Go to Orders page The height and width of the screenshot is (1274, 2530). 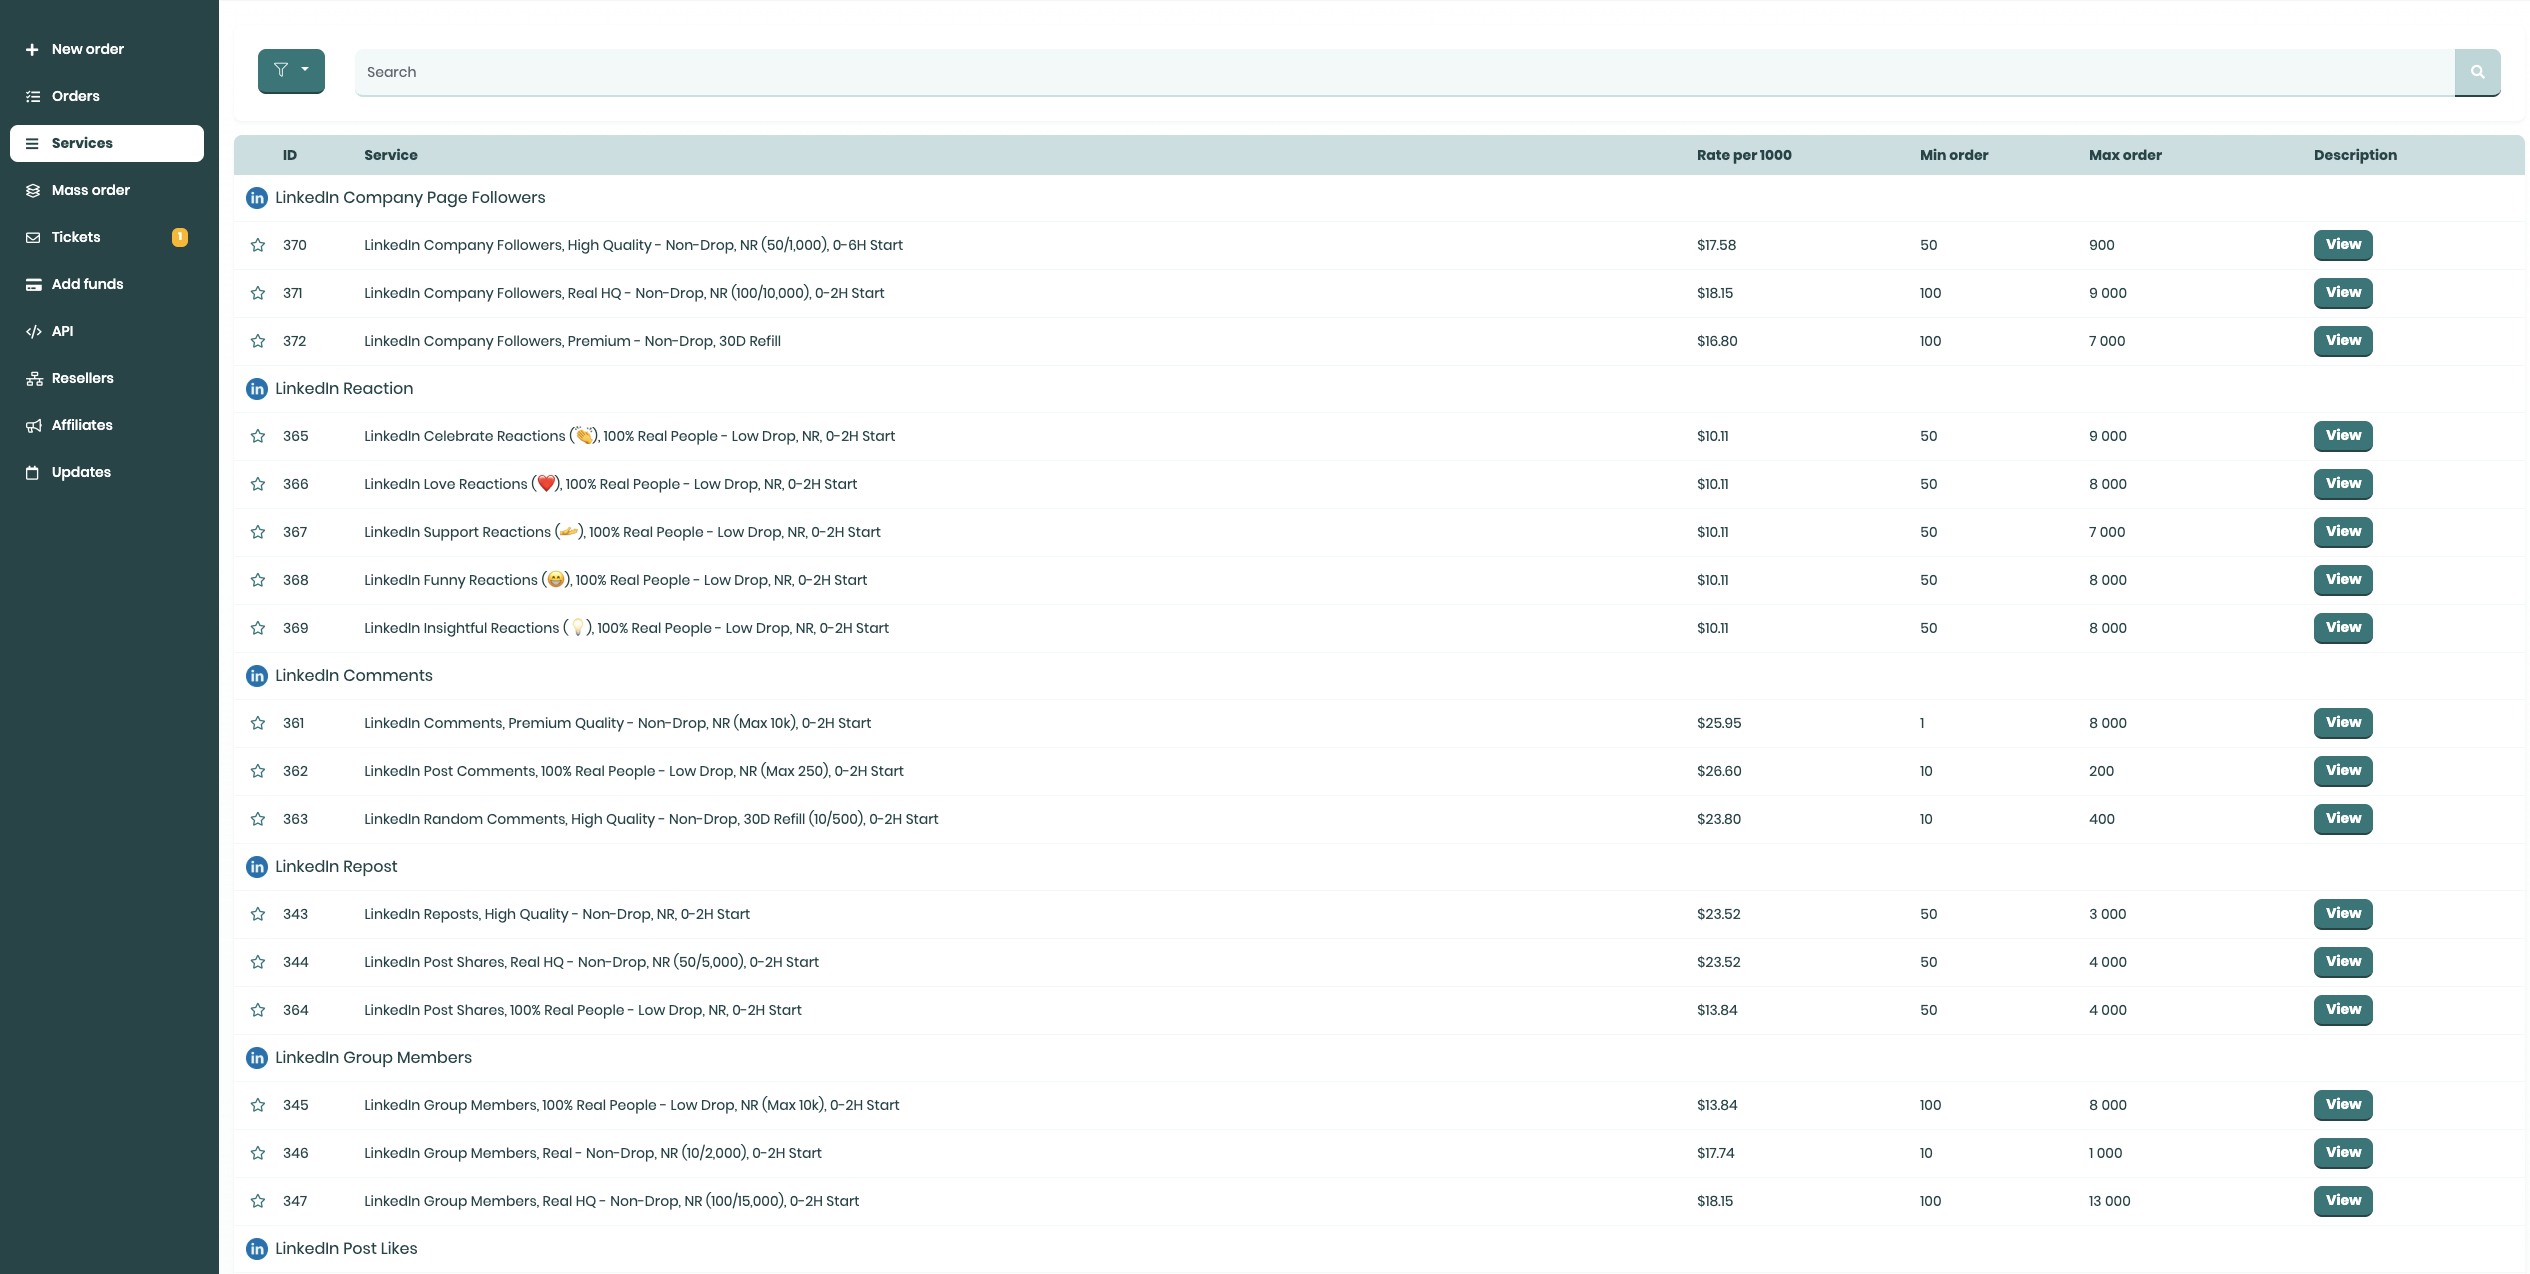[x=107, y=96]
